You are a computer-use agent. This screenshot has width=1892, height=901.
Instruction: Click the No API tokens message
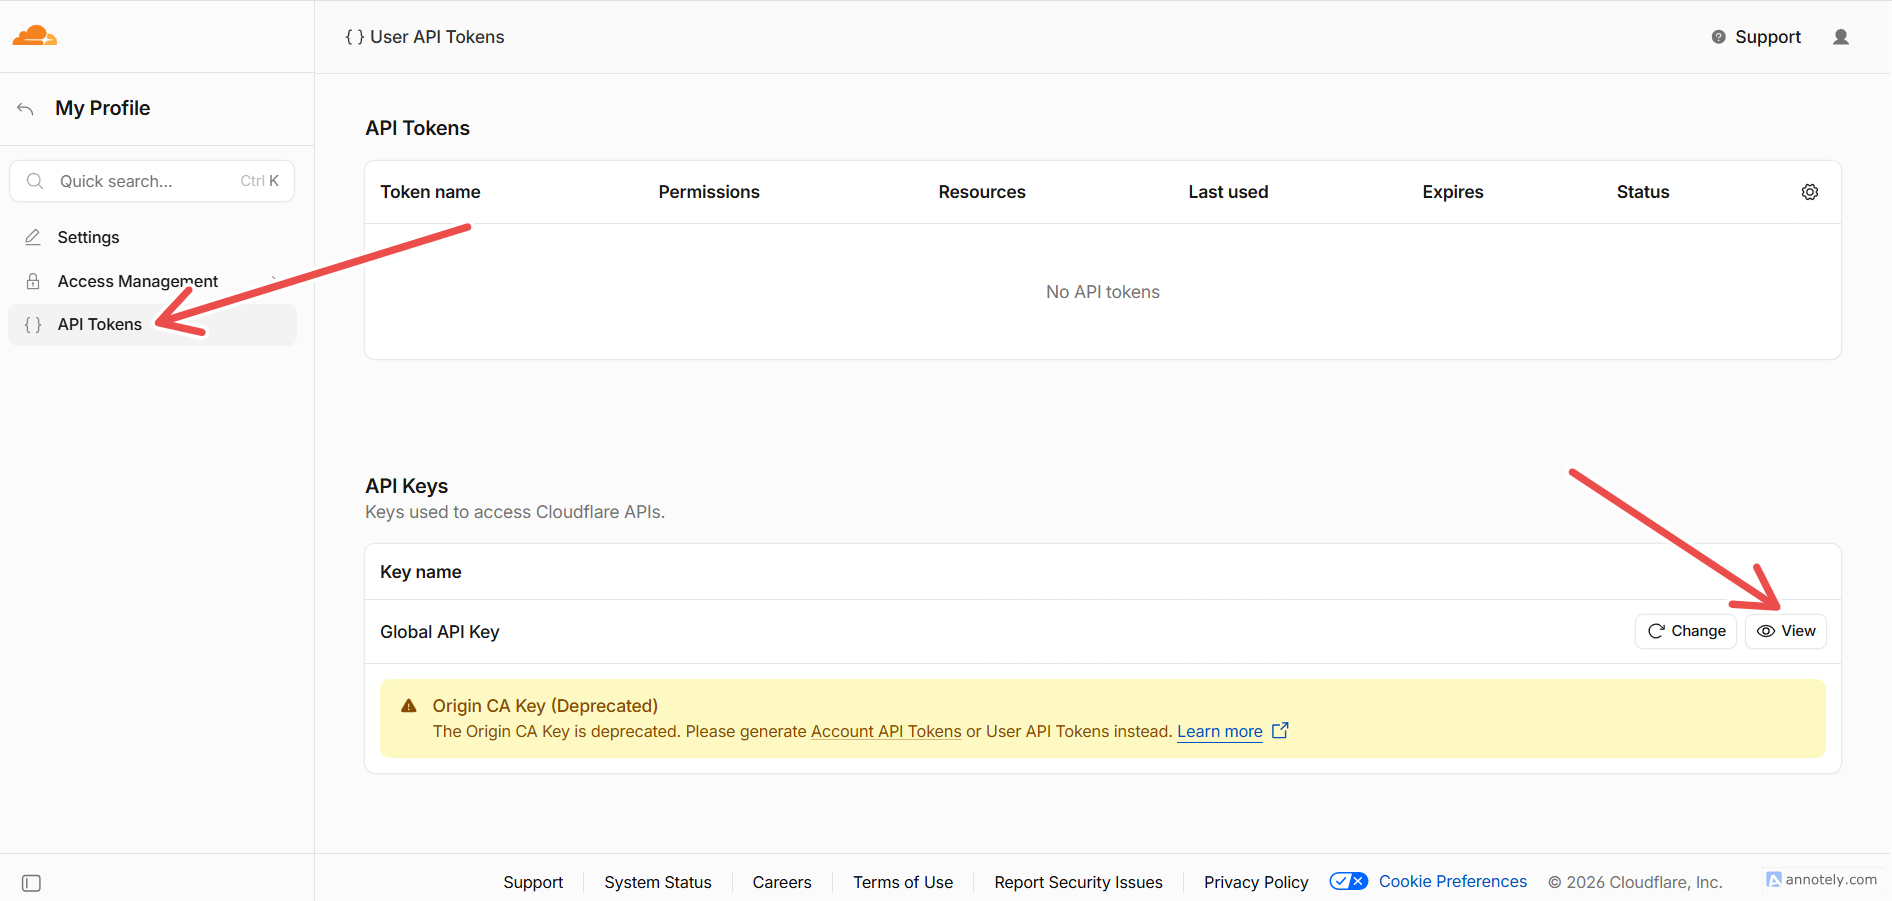tap(1103, 292)
